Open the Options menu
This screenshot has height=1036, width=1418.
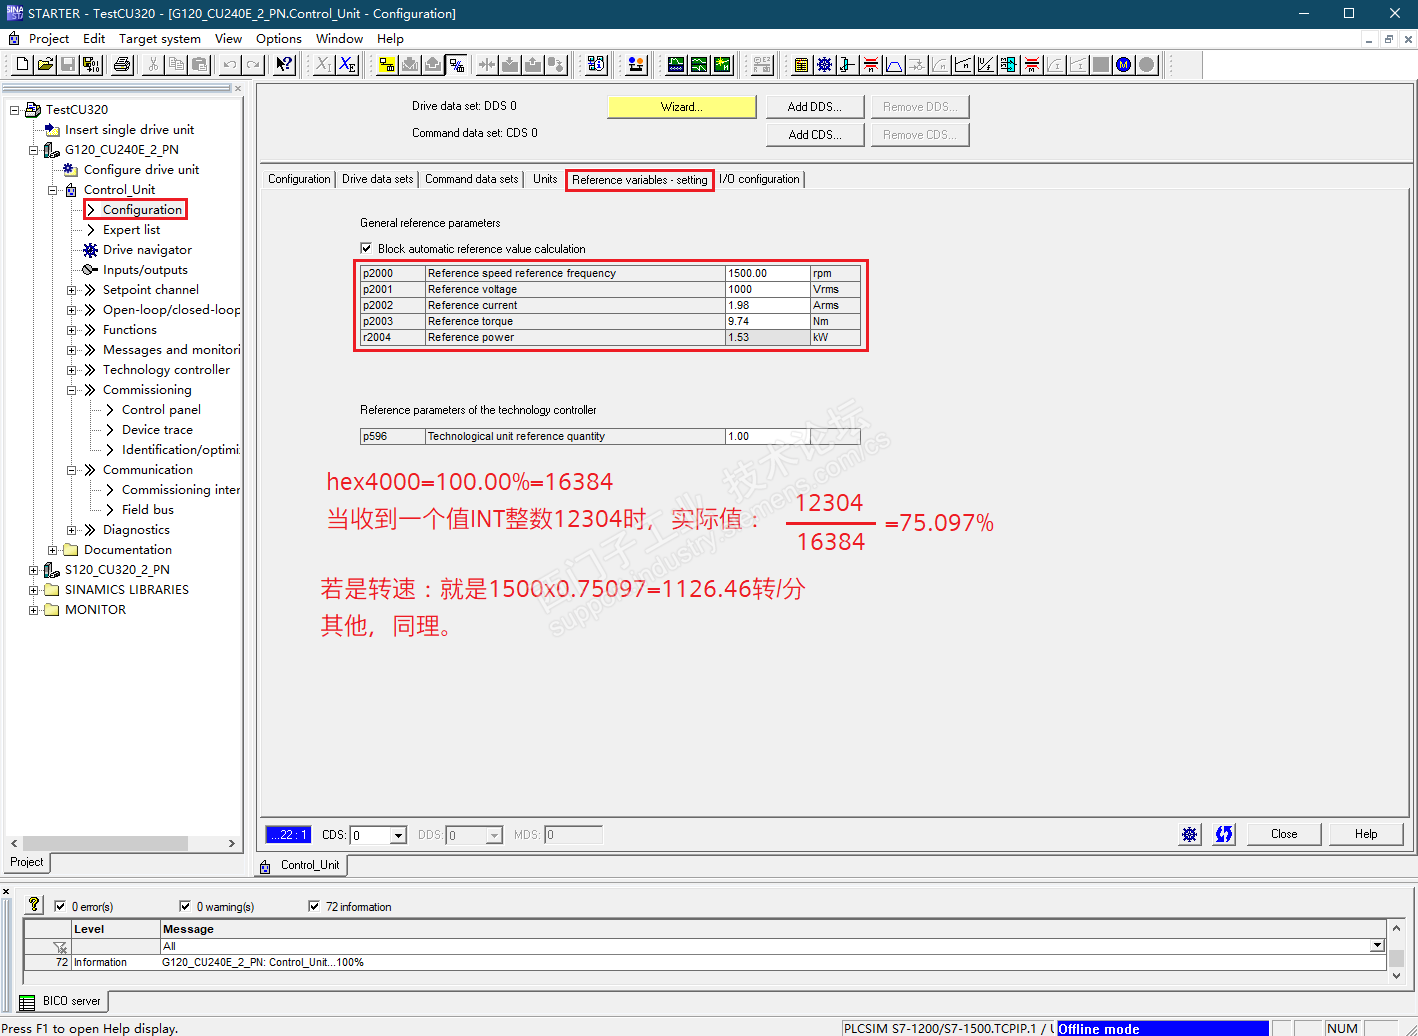pos(279,39)
